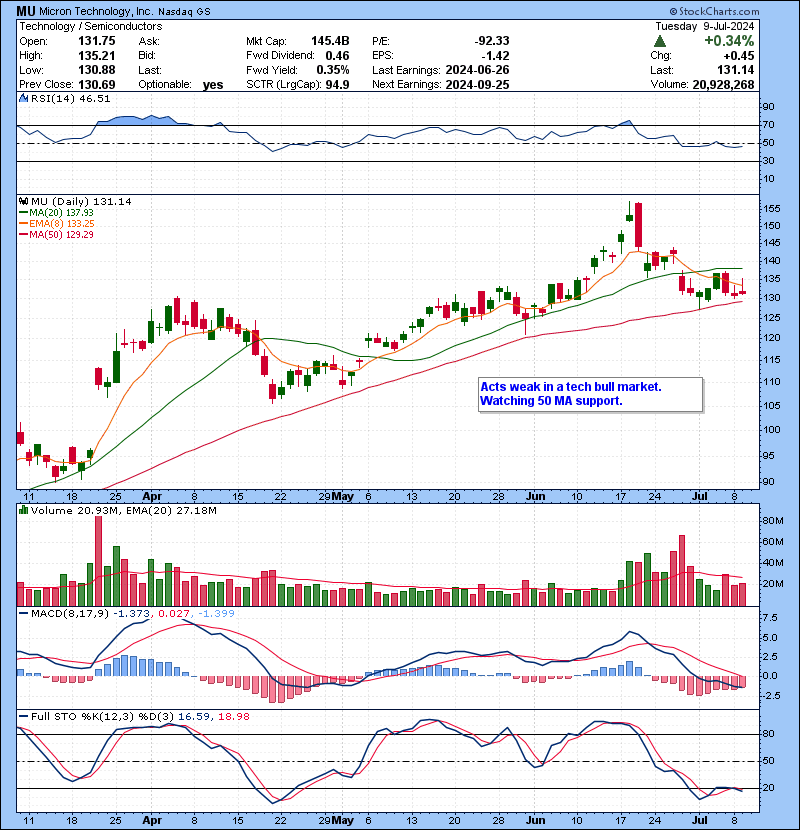This screenshot has width=800, height=830.
Task: Click the green up-triangle change indicator
Action: click(660, 41)
